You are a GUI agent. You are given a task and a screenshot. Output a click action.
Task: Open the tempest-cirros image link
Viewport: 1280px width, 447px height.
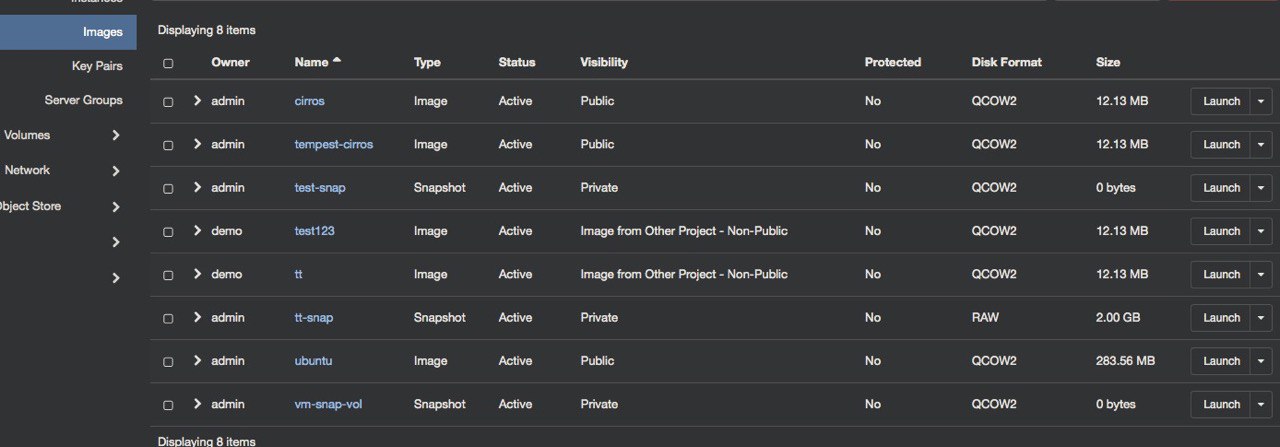[x=333, y=144]
